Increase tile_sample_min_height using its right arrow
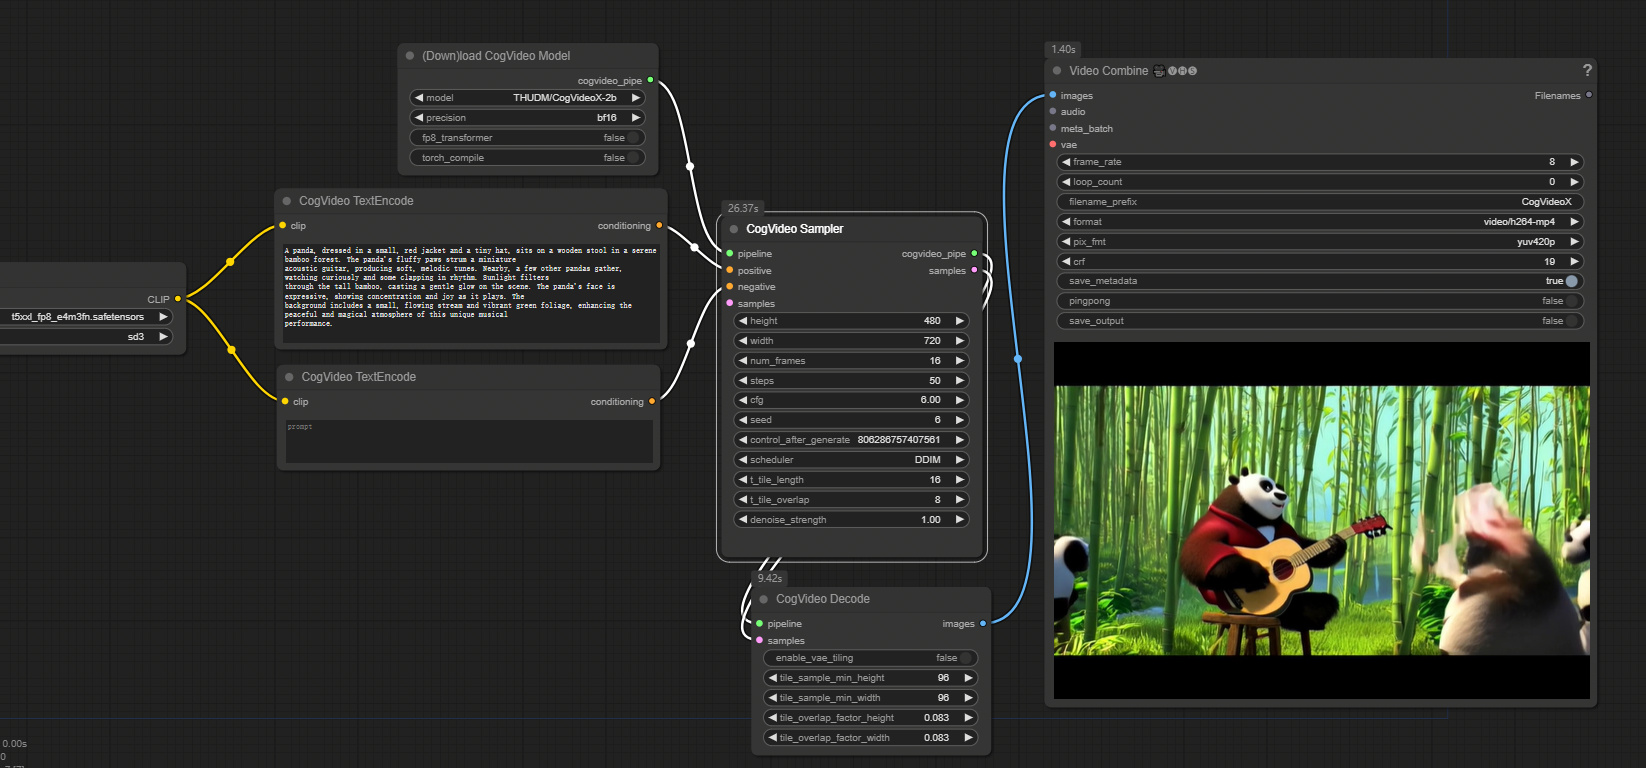Image resolution: width=1646 pixels, height=768 pixels. [968, 678]
